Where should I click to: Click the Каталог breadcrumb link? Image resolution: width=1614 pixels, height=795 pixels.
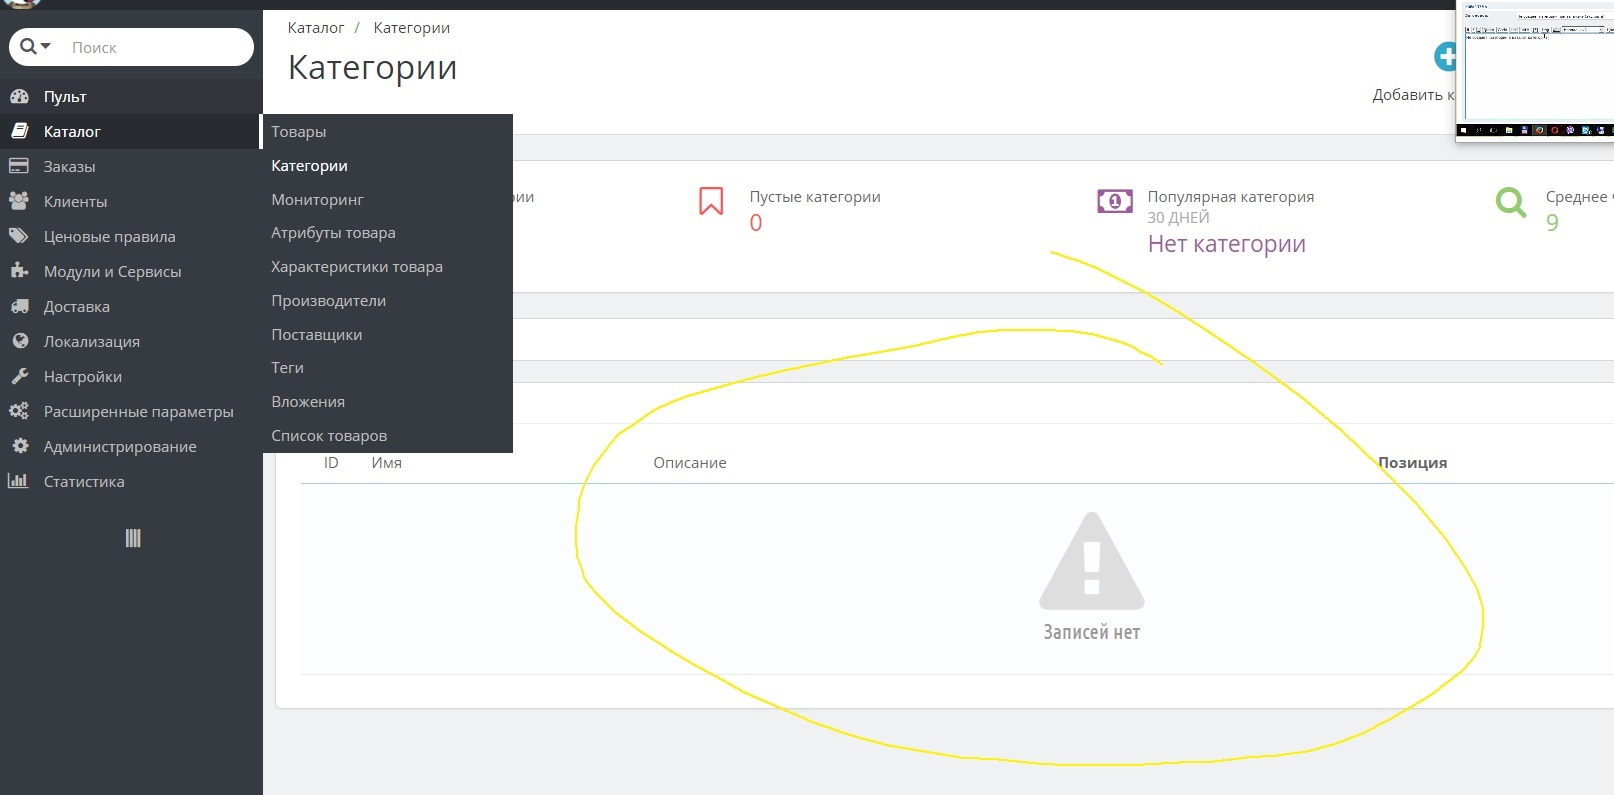coord(316,28)
